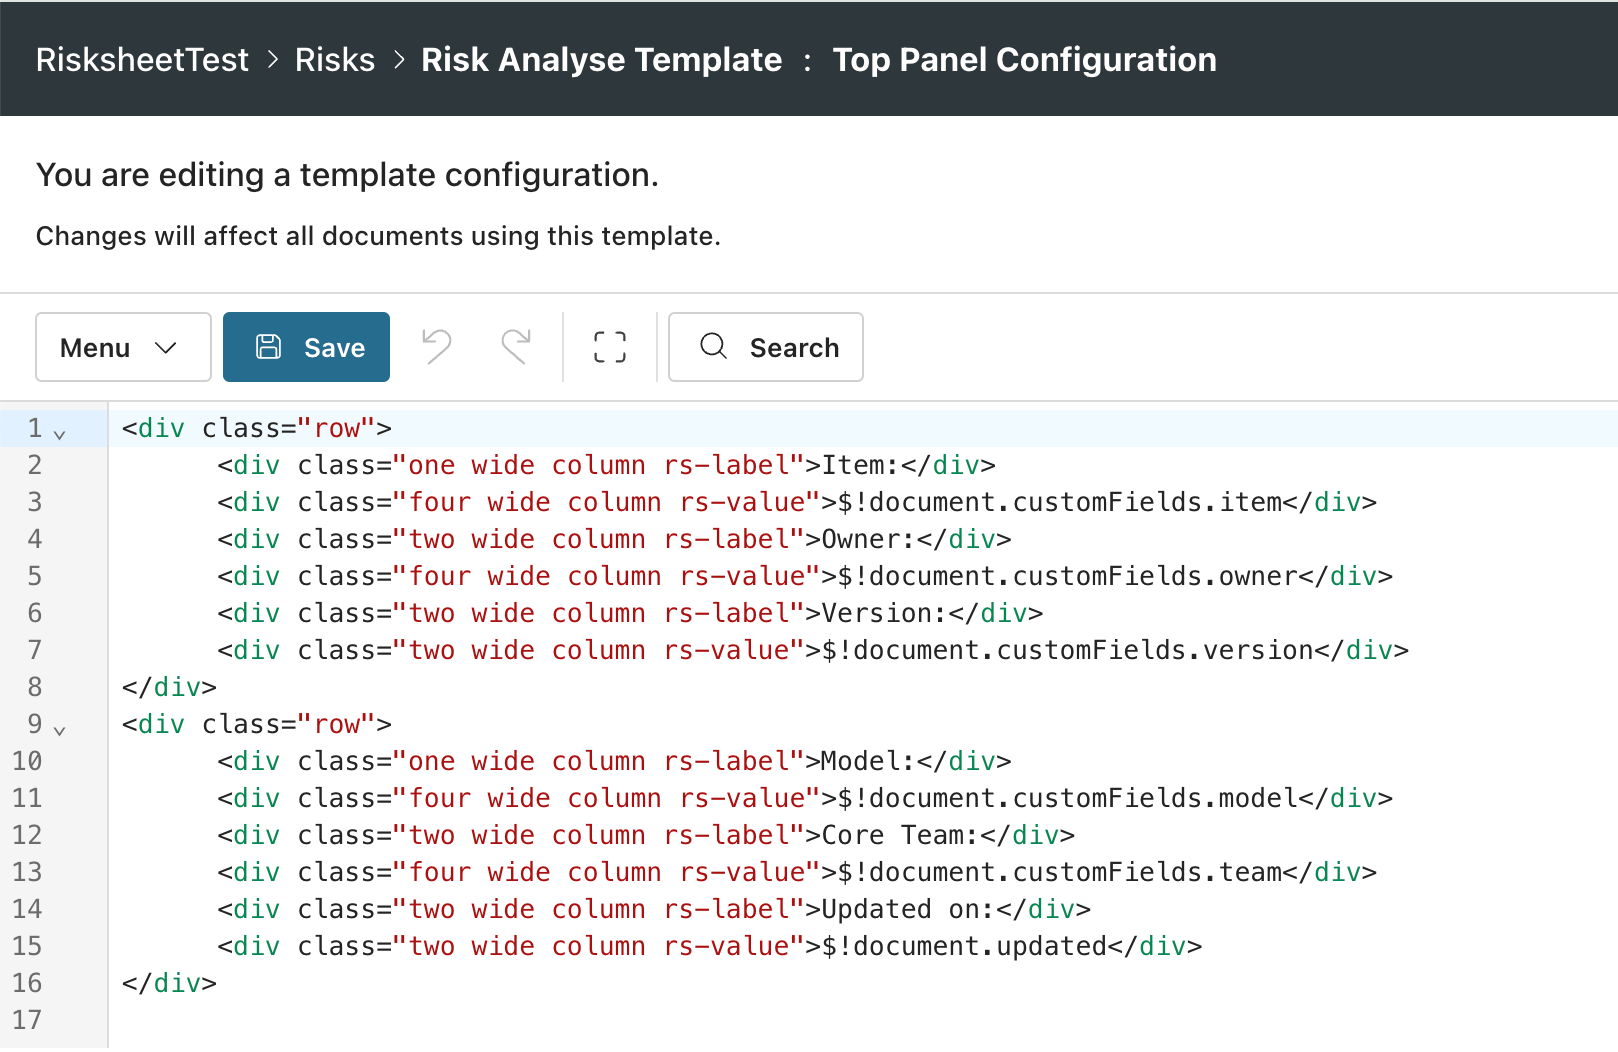
Task: Go to the Risks breadcrumb link
Action: tap(335, 60)
